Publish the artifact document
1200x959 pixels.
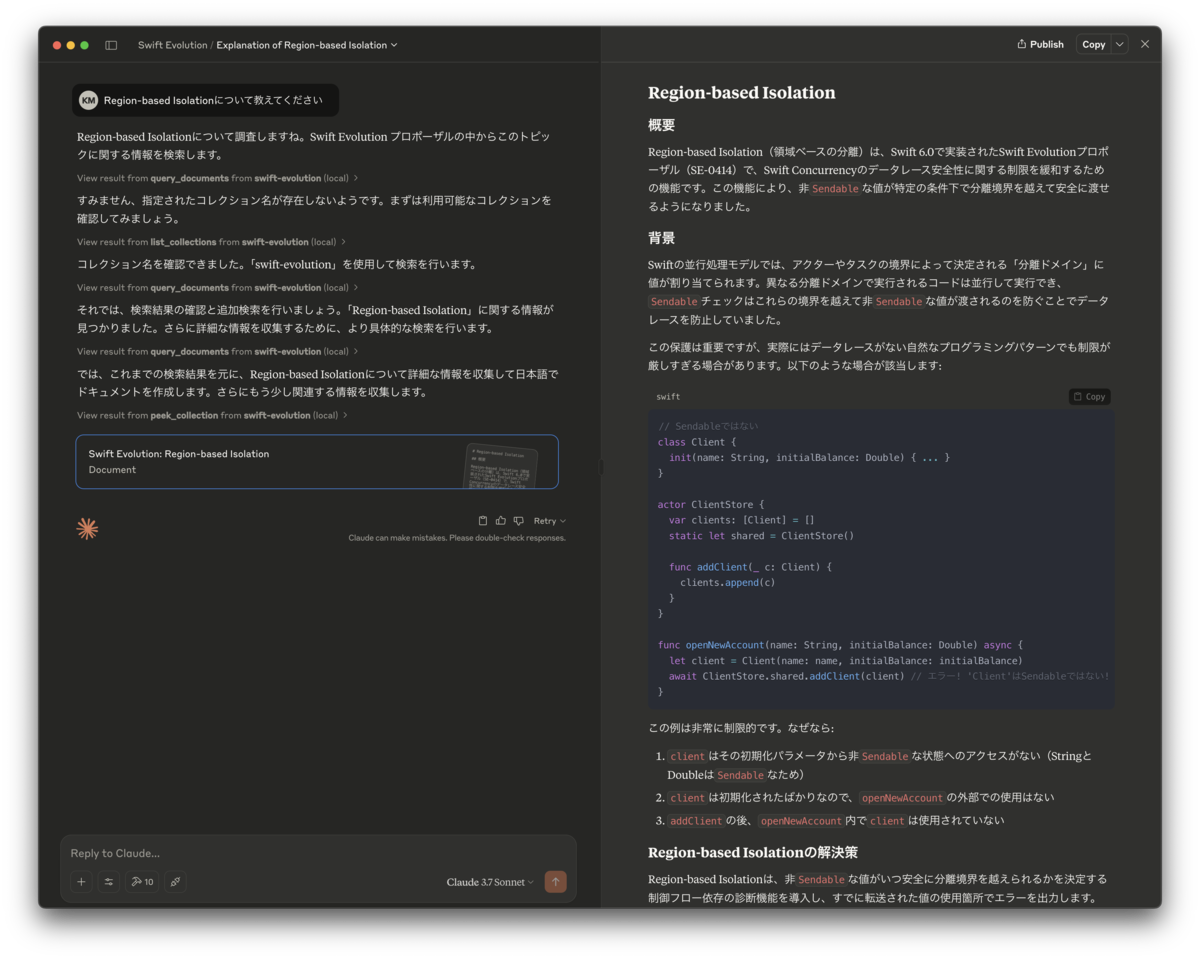[x=1040, y=44]
